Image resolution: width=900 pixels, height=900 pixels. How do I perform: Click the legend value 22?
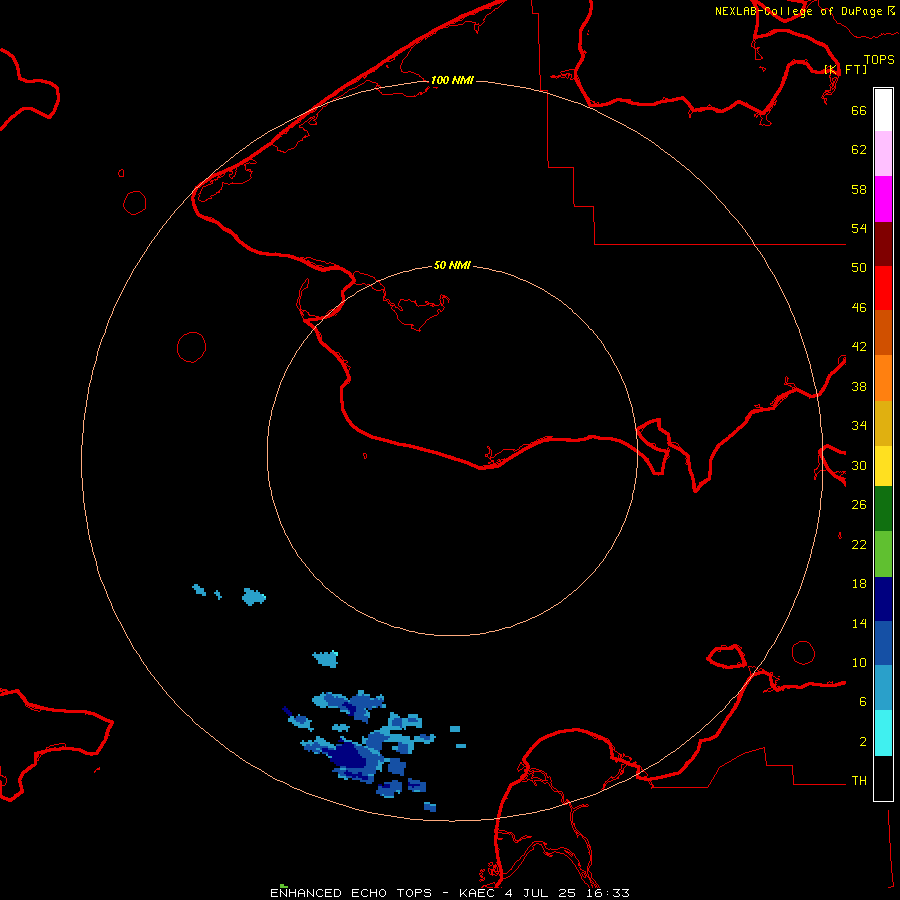[859, 544]
